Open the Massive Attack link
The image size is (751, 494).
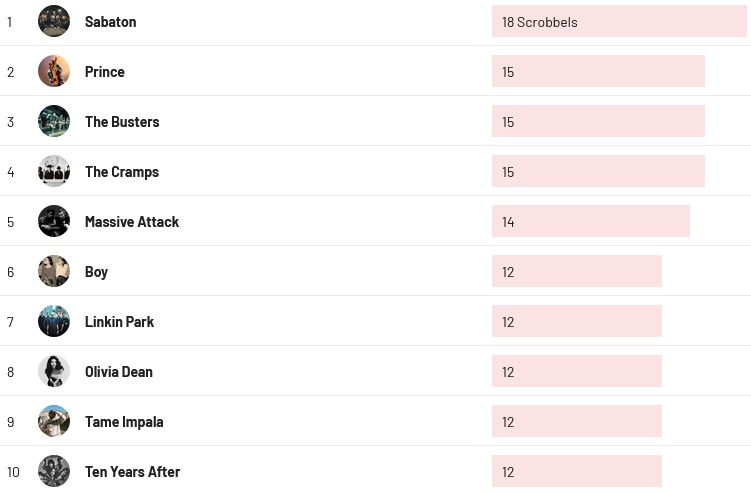[x=132, y=222]
